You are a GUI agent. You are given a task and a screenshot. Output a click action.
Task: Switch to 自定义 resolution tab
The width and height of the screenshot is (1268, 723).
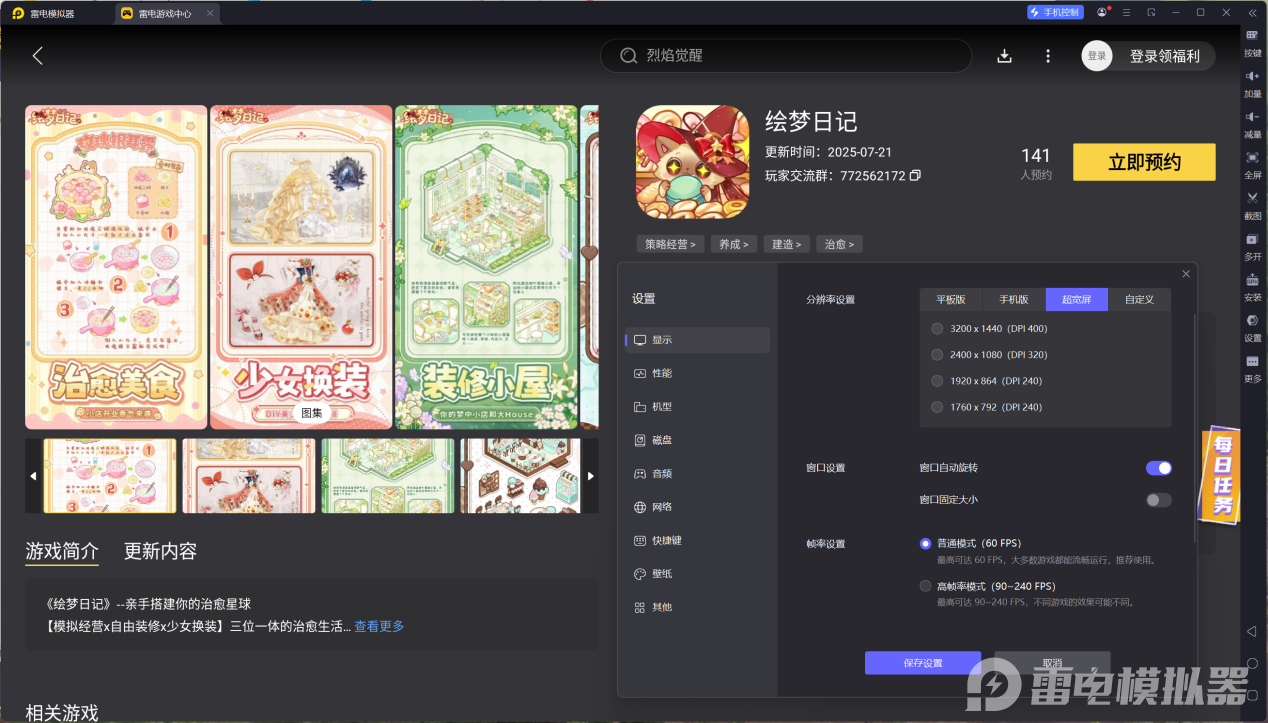point(1139,299)
